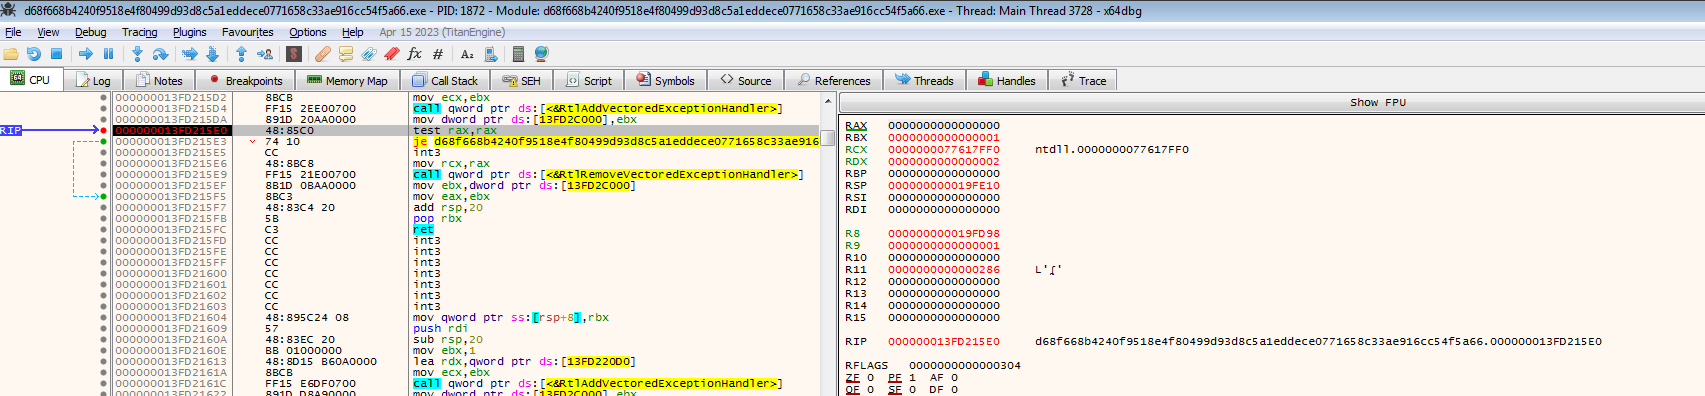
Task: Stop debugging with the blue square icon
Action: pyautogui.click(x=56, y=54)
